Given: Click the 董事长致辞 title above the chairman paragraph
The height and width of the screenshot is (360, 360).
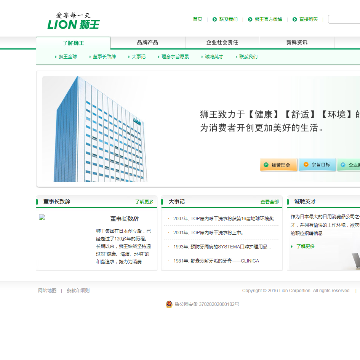Looking at the screenshot, I should [x=125, y=219].
